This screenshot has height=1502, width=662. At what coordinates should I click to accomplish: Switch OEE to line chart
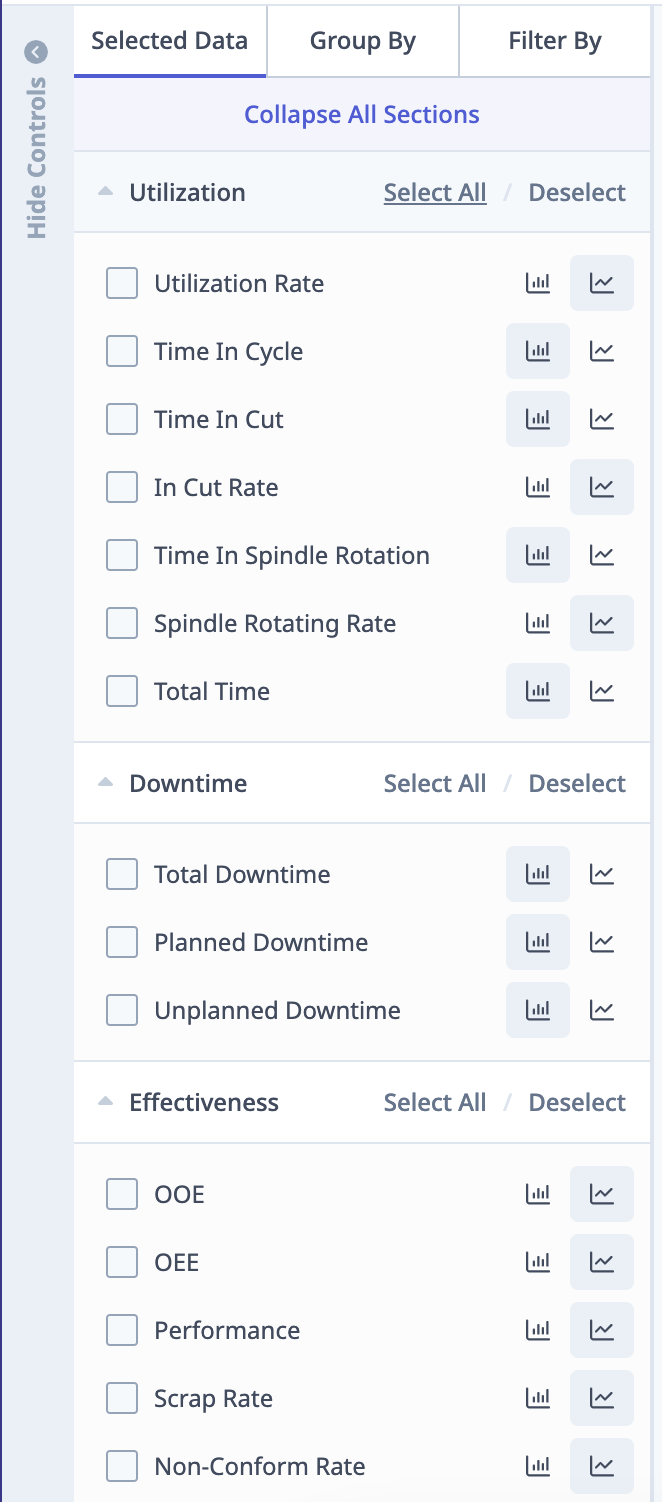(602, 1262)
